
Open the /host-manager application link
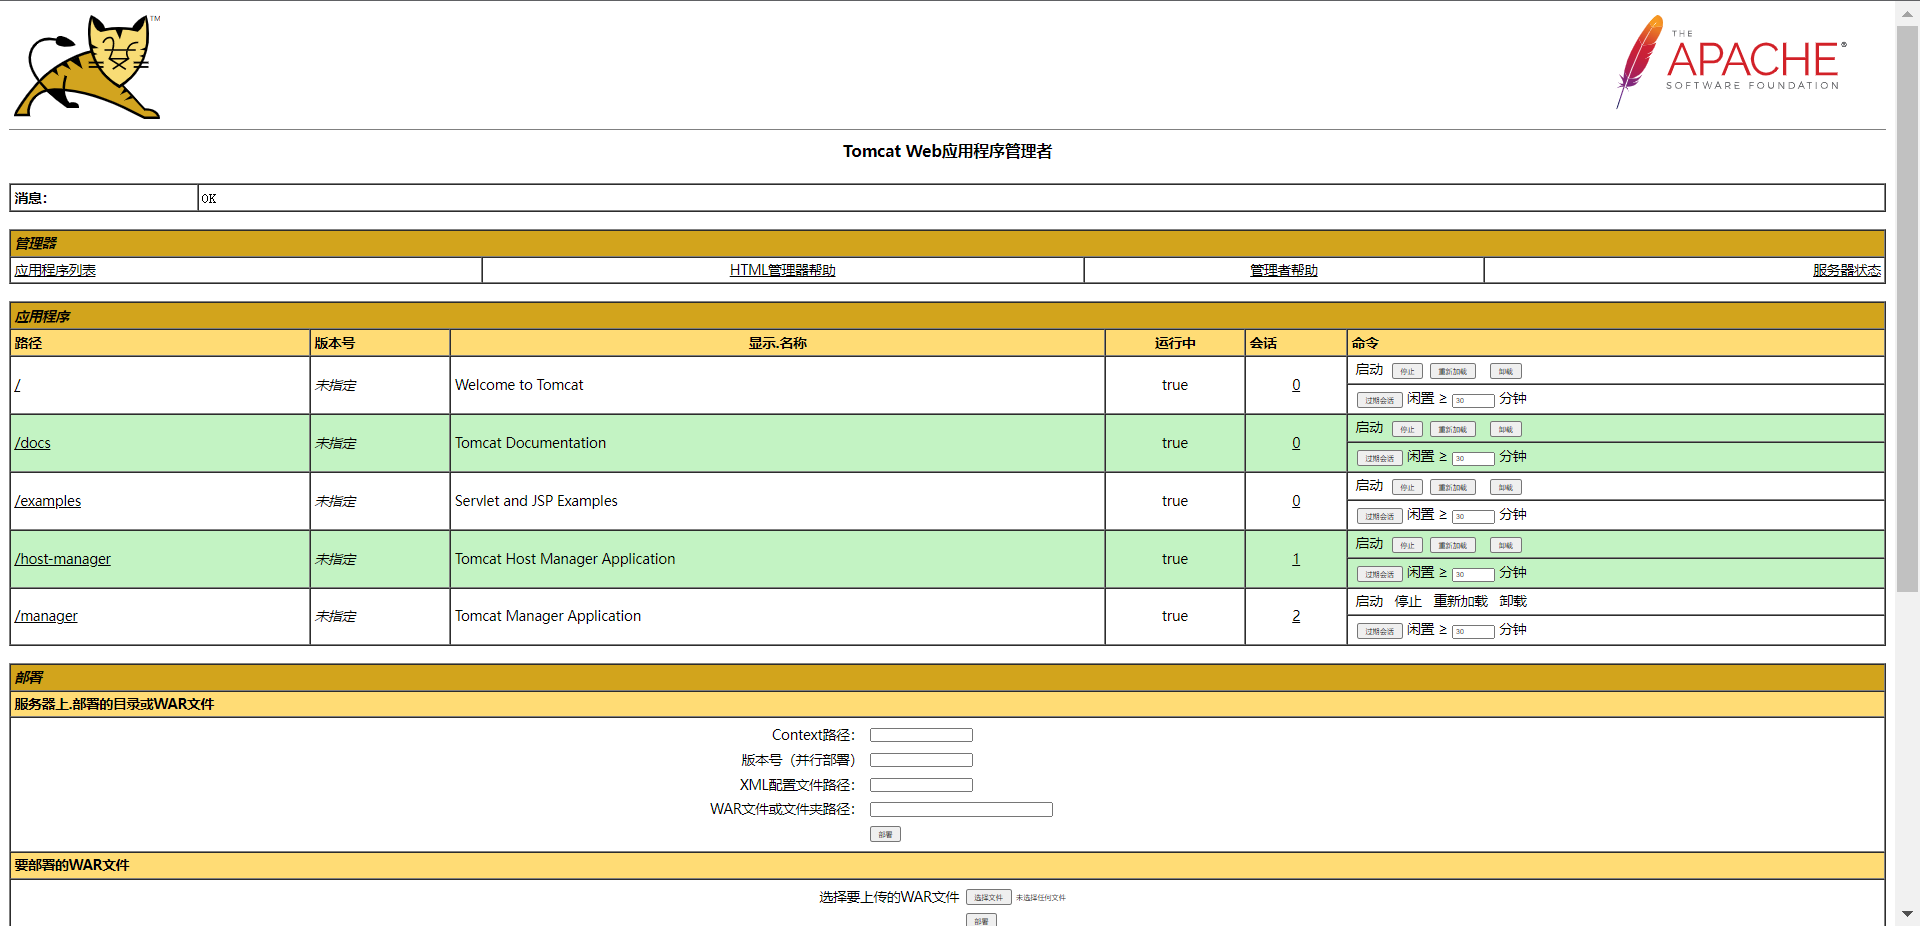point(62,559)
